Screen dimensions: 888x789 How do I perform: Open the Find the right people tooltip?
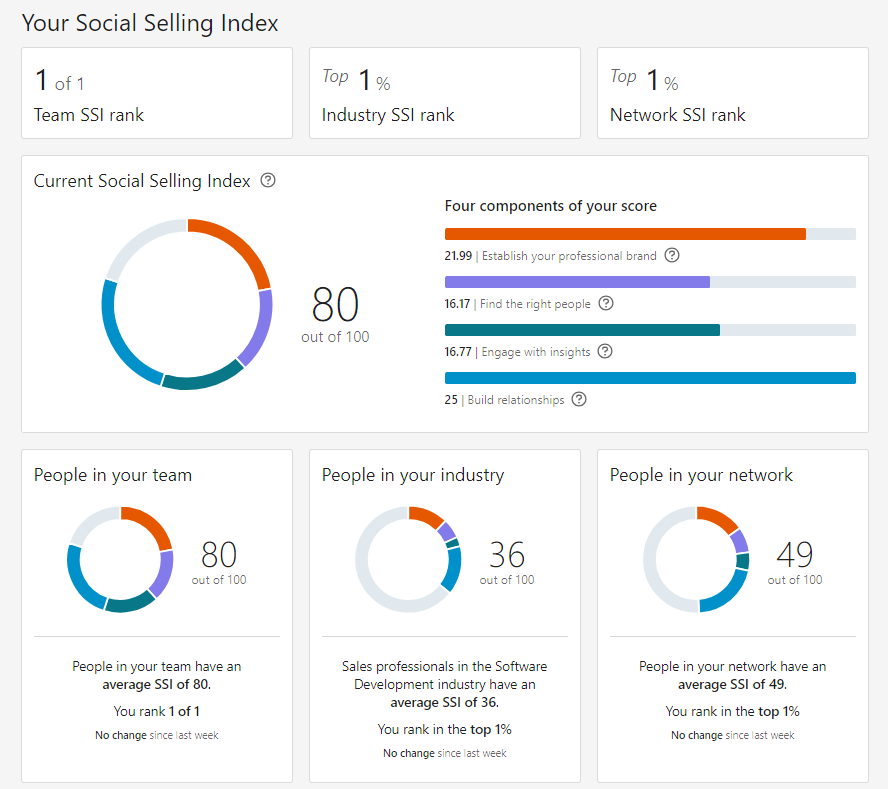pyautogui.click(x=605, y=303)
